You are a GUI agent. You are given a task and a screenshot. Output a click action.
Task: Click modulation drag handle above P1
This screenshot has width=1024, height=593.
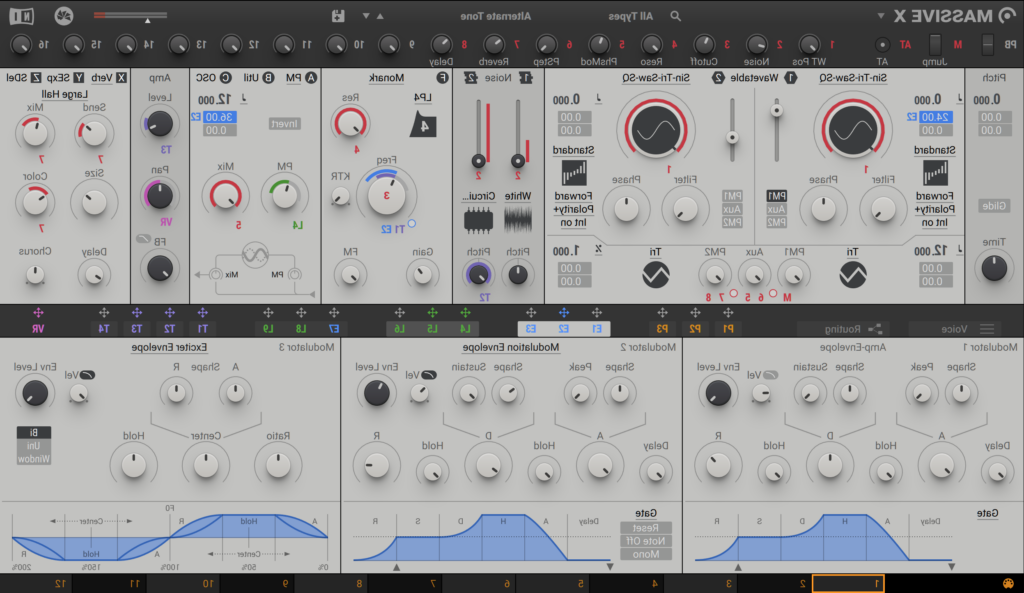click(728, 313)
